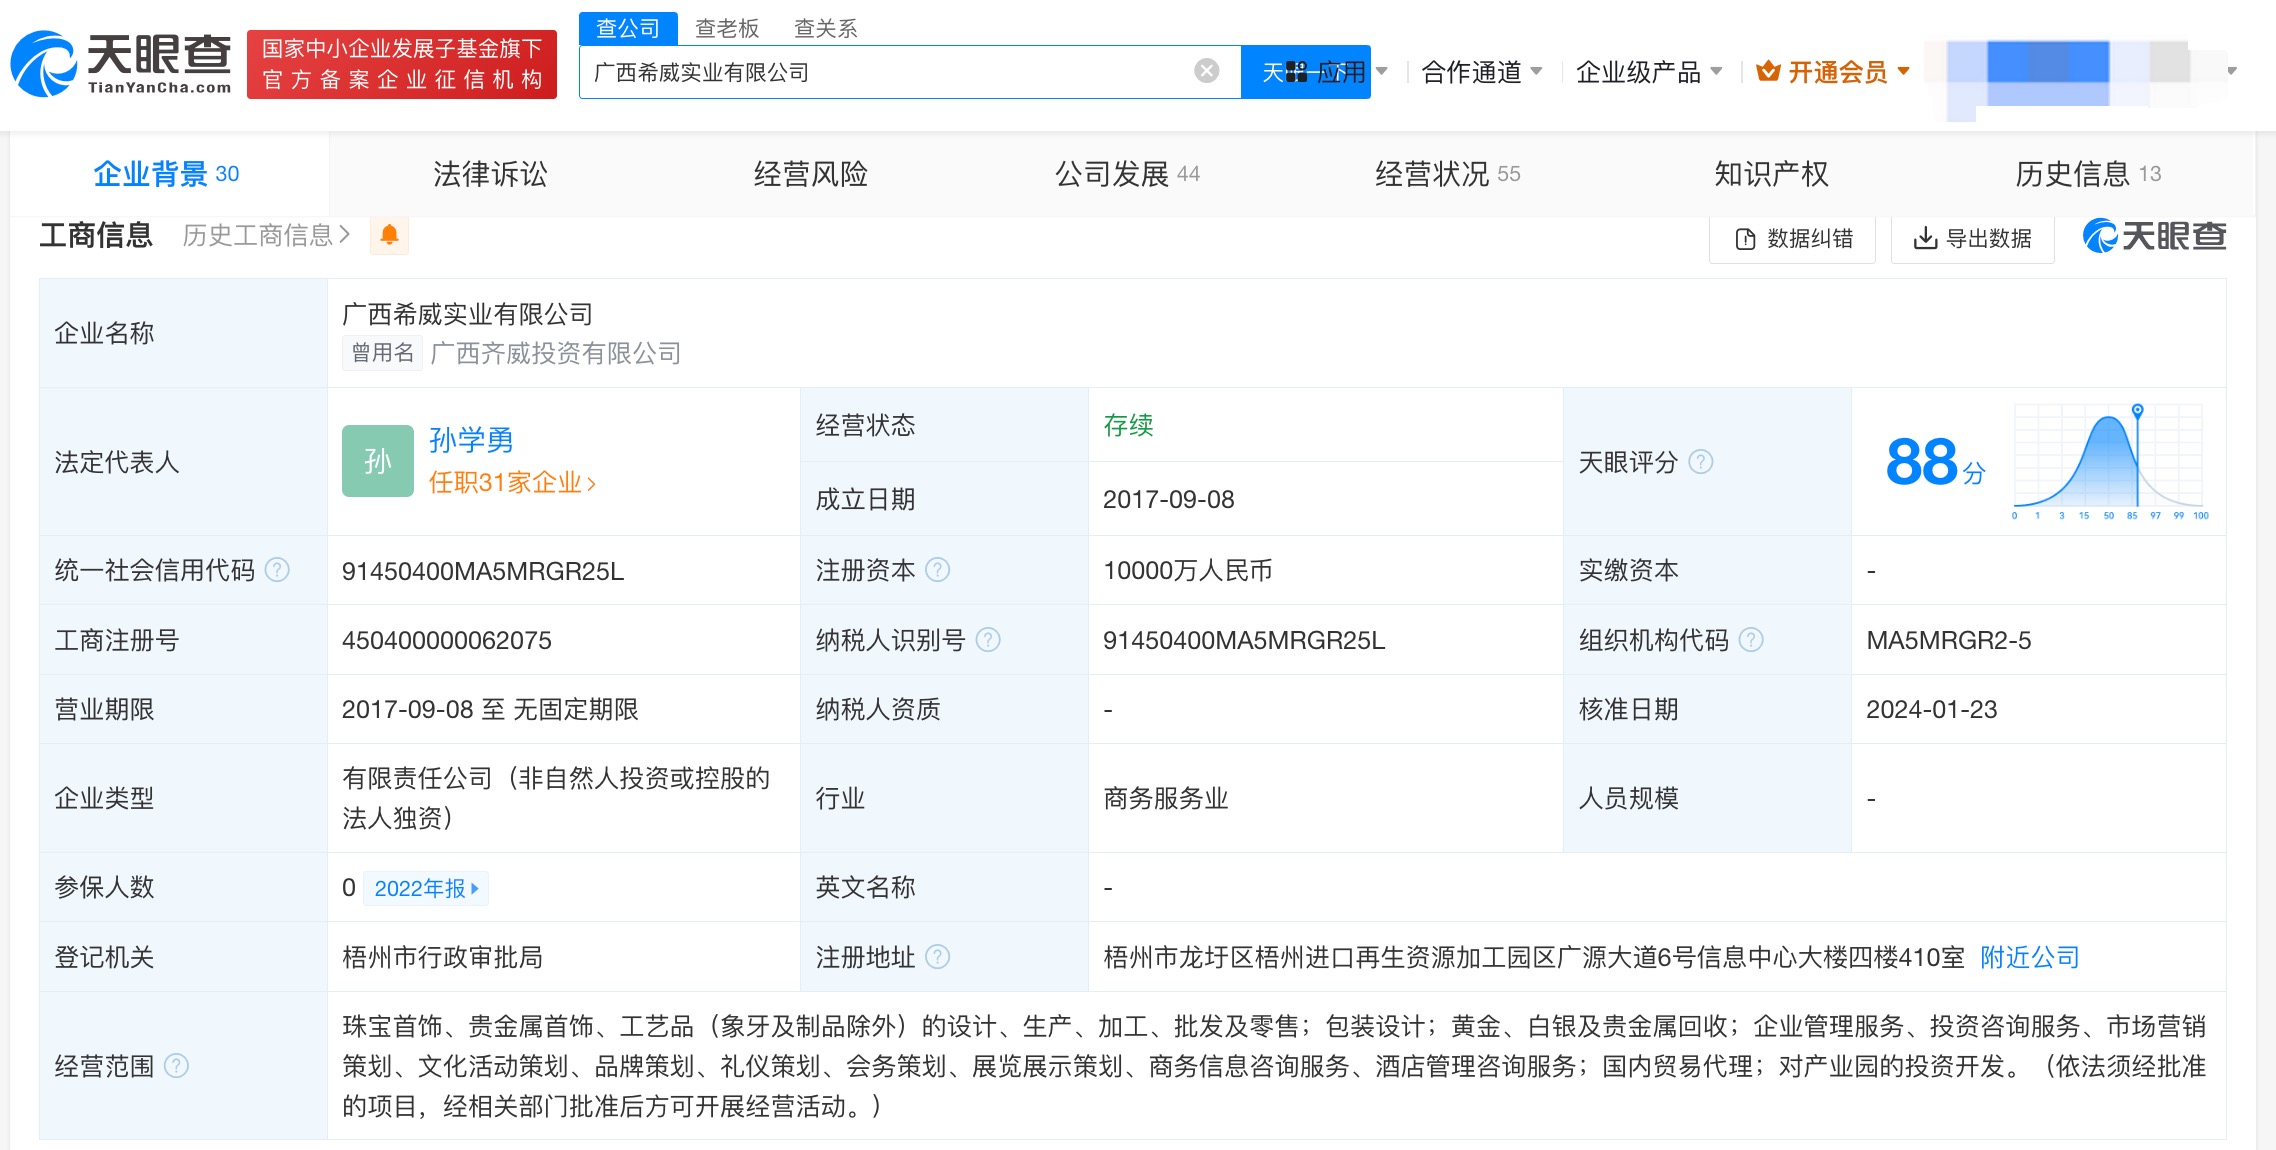Open 历史工商信息 link
The image size is (2276, 1150).
(x=266, y=235)
